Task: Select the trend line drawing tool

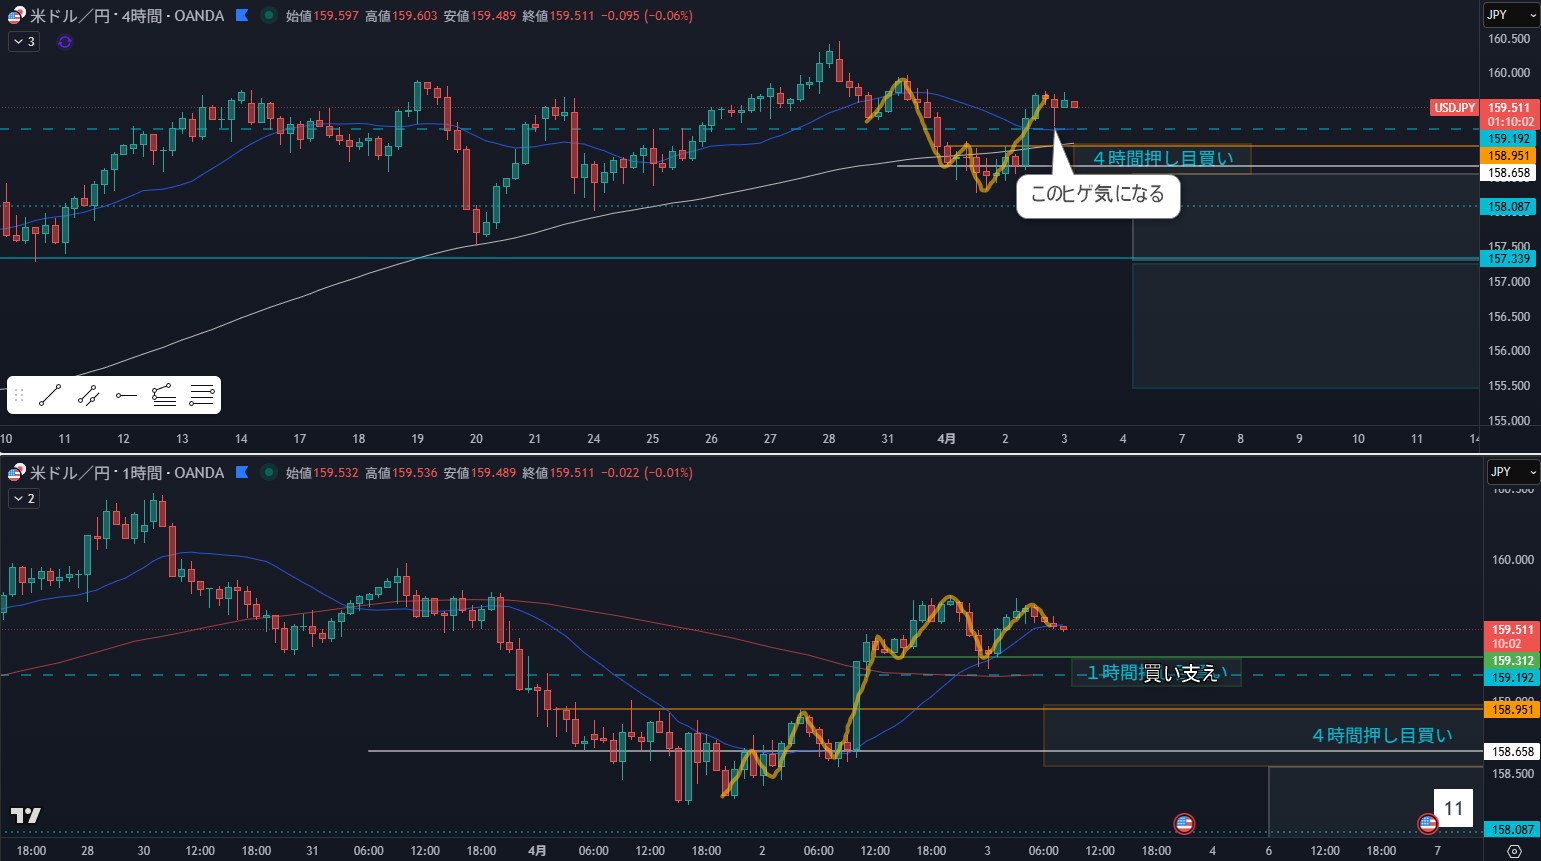Action: (x=50, y=396)
